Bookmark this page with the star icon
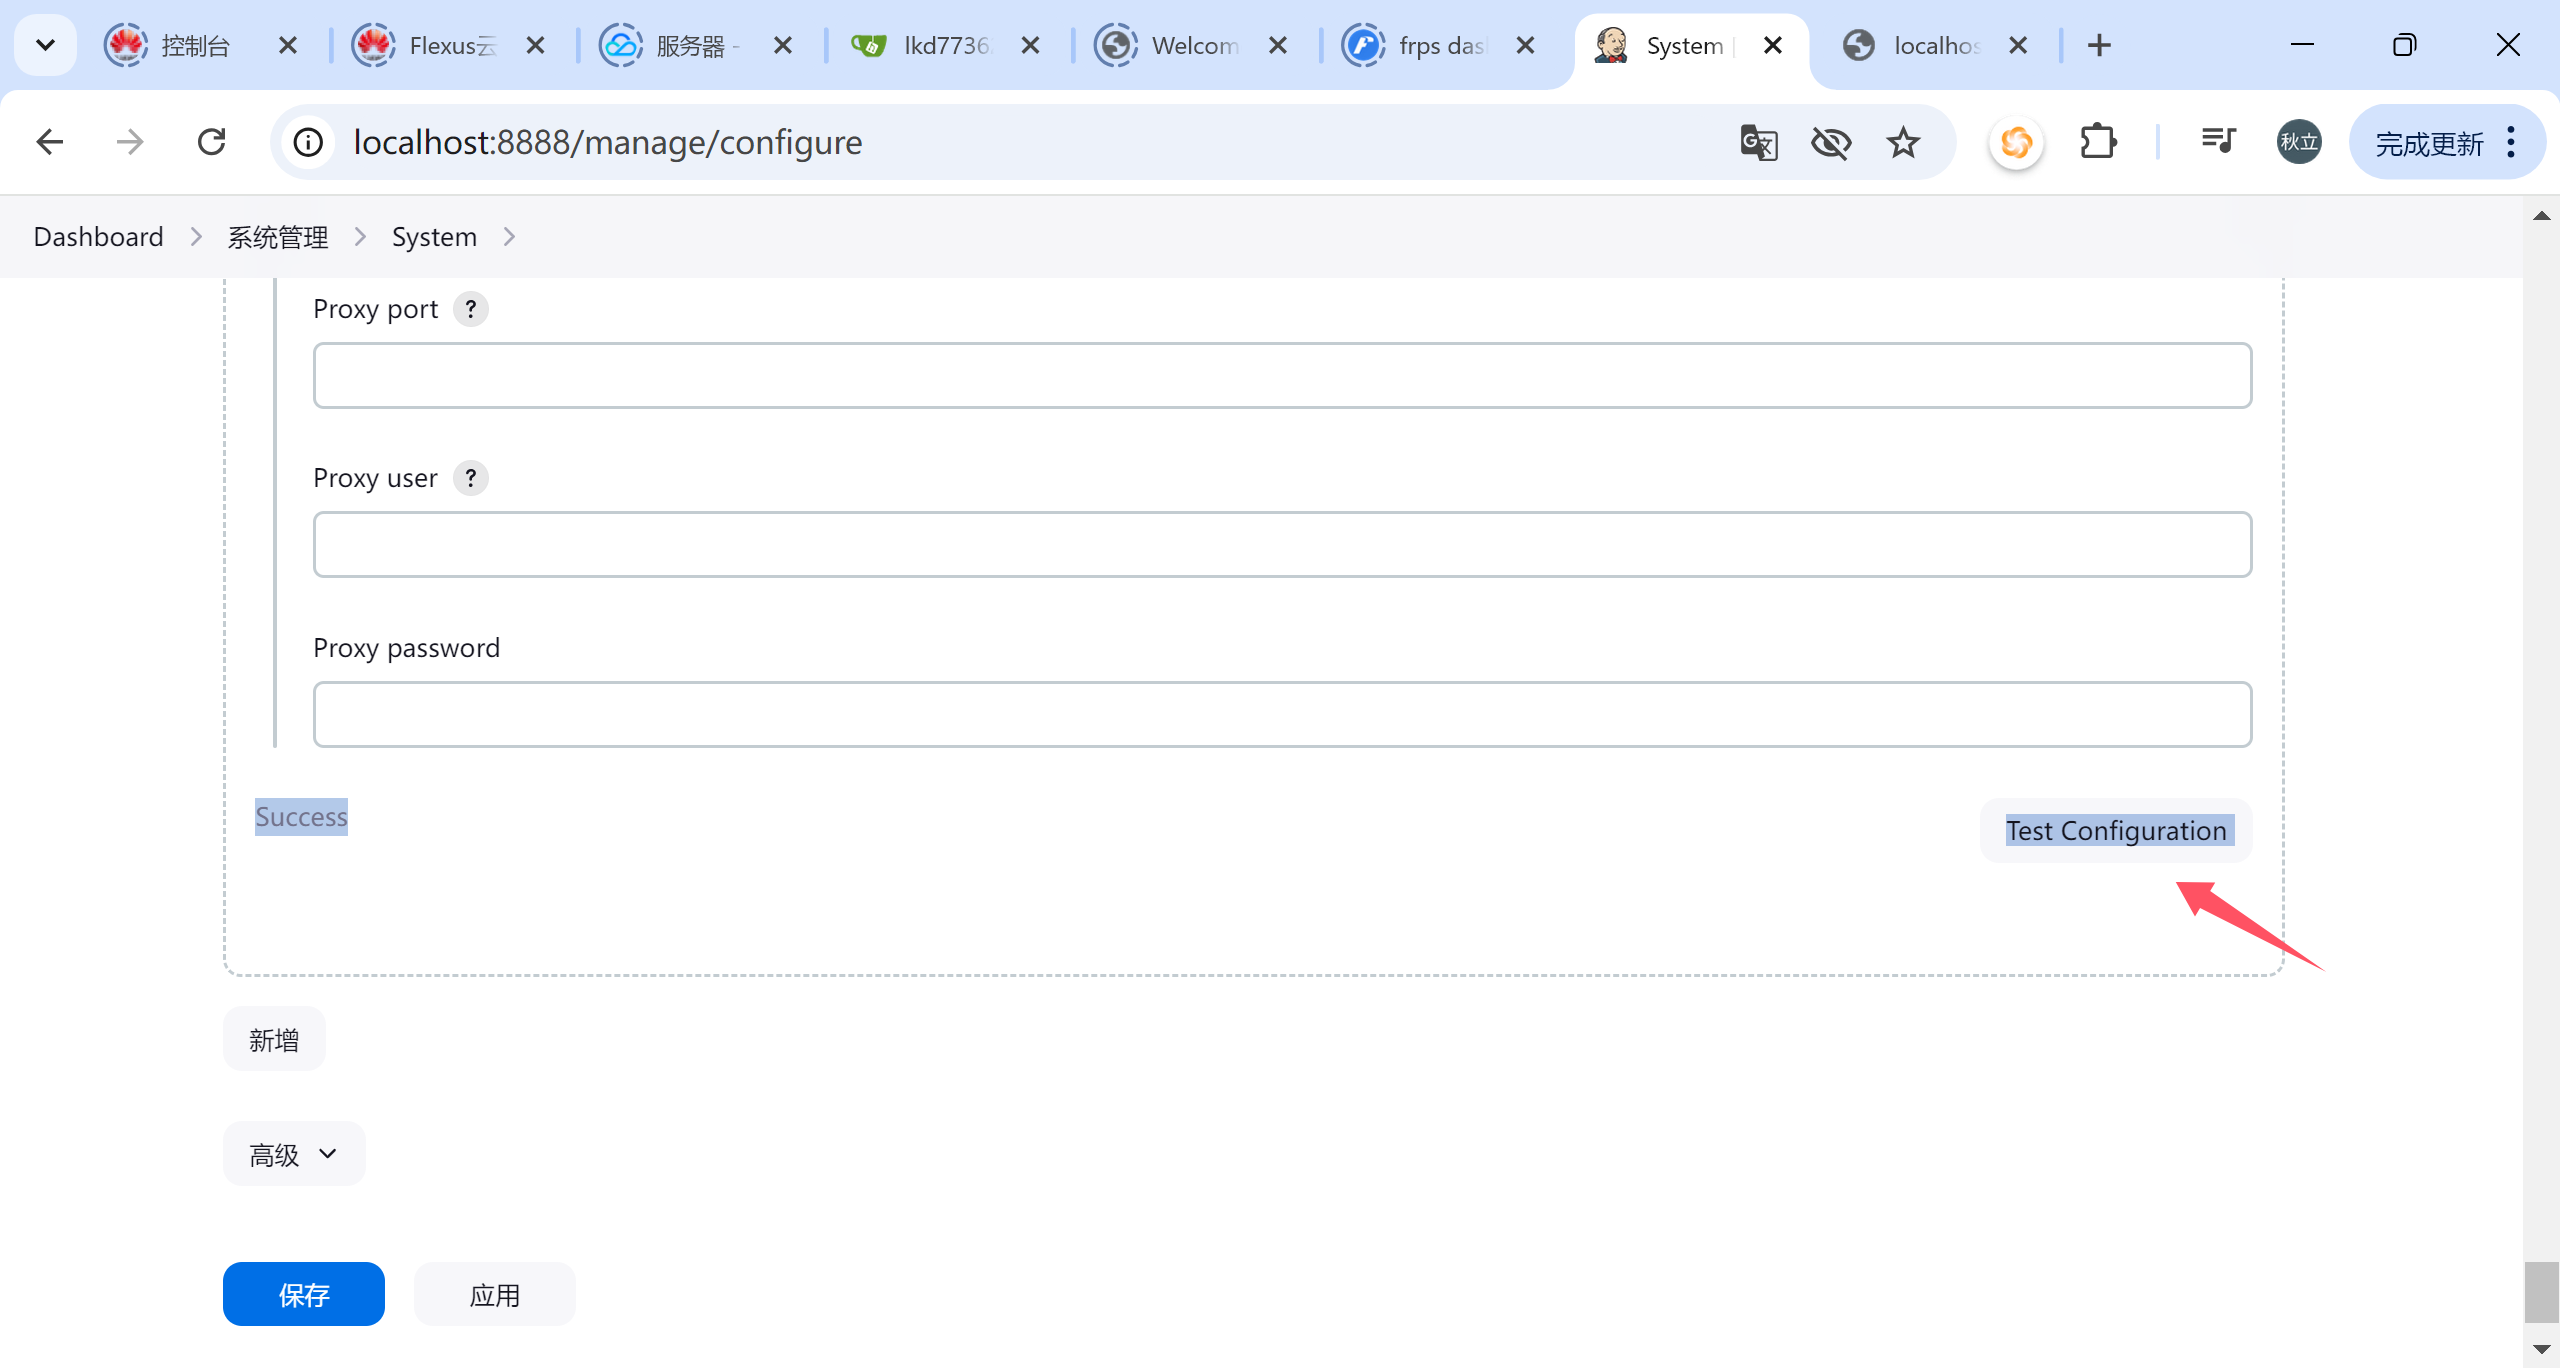The width and height of the screenshot is (2560, 1368). [x=1902, y=142]
